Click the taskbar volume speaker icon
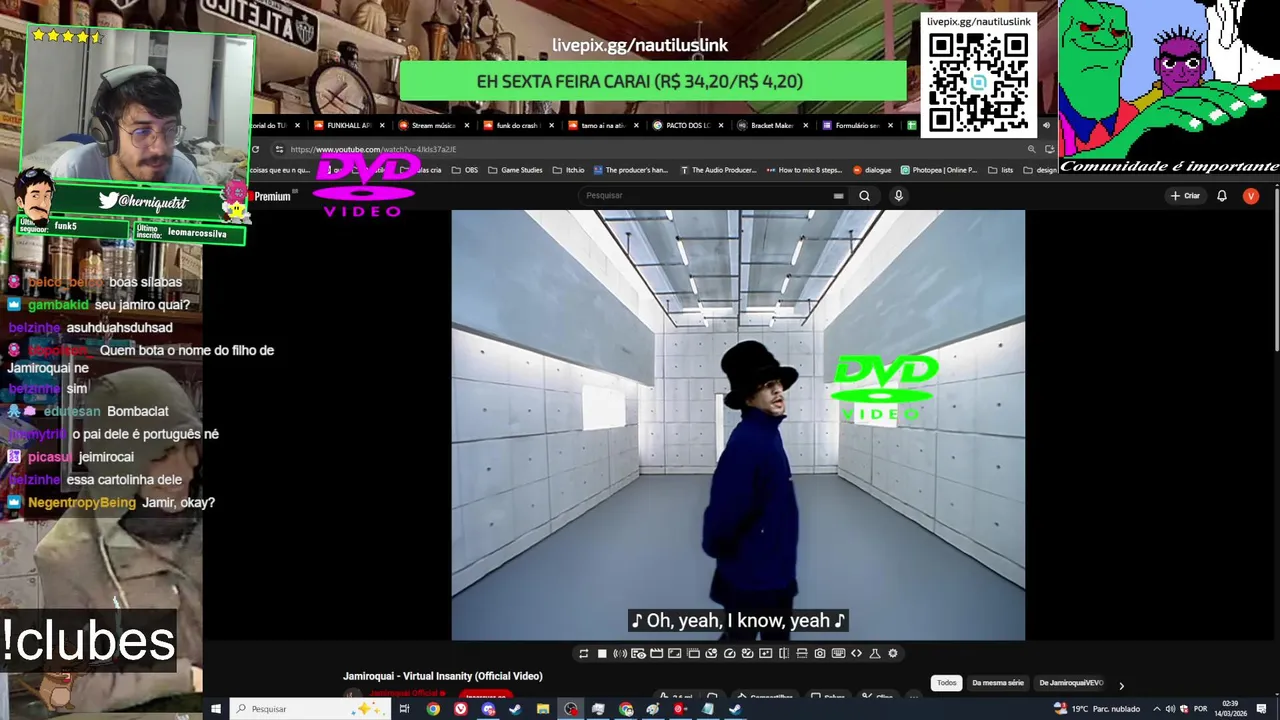The width and height of the screenshot is (1280, 720). [1170, 709]
